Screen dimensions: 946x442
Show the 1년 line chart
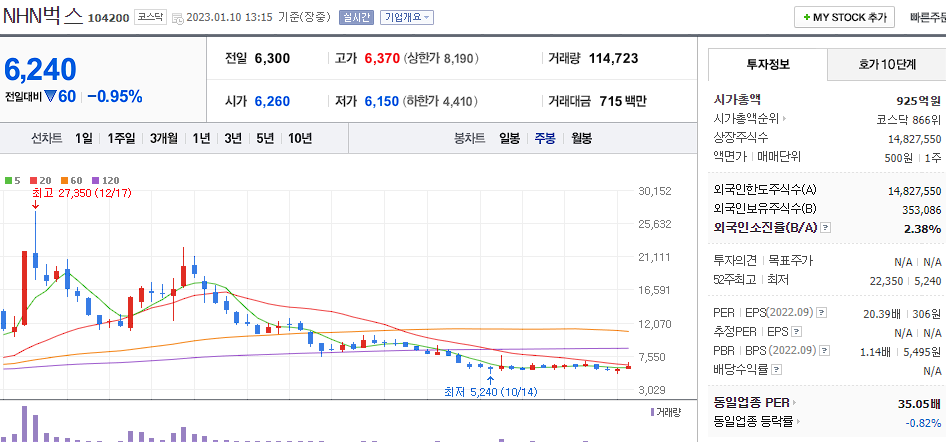click(202, 138)
